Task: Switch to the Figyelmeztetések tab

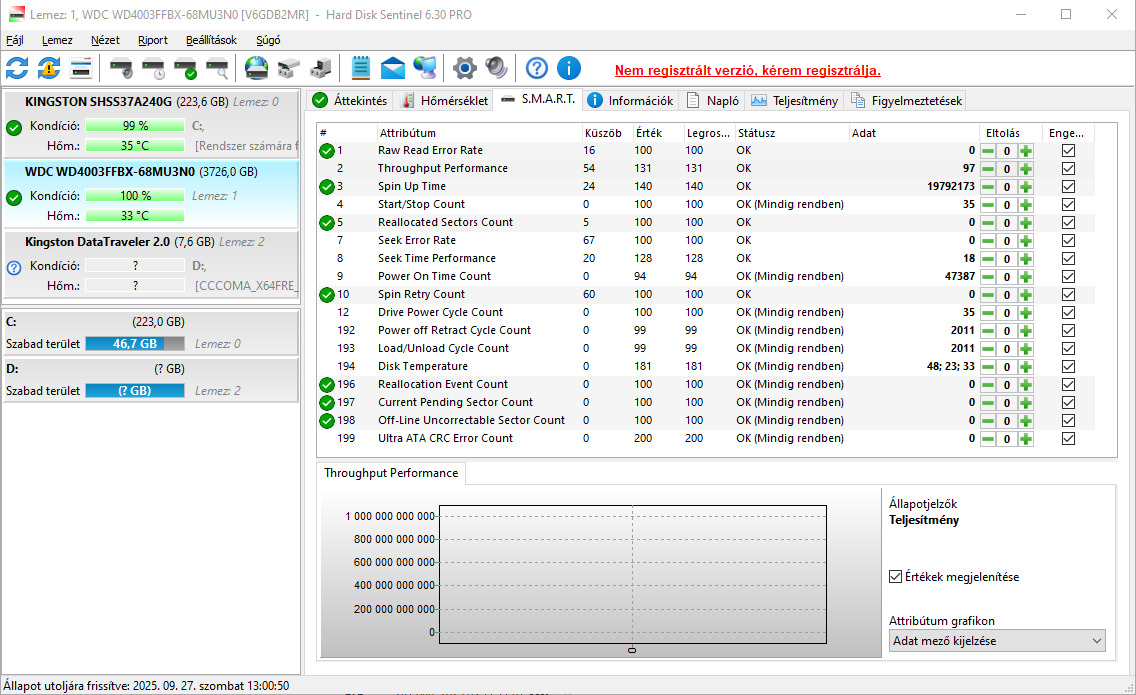Action: pyautogui.click(x=907, y=101)
